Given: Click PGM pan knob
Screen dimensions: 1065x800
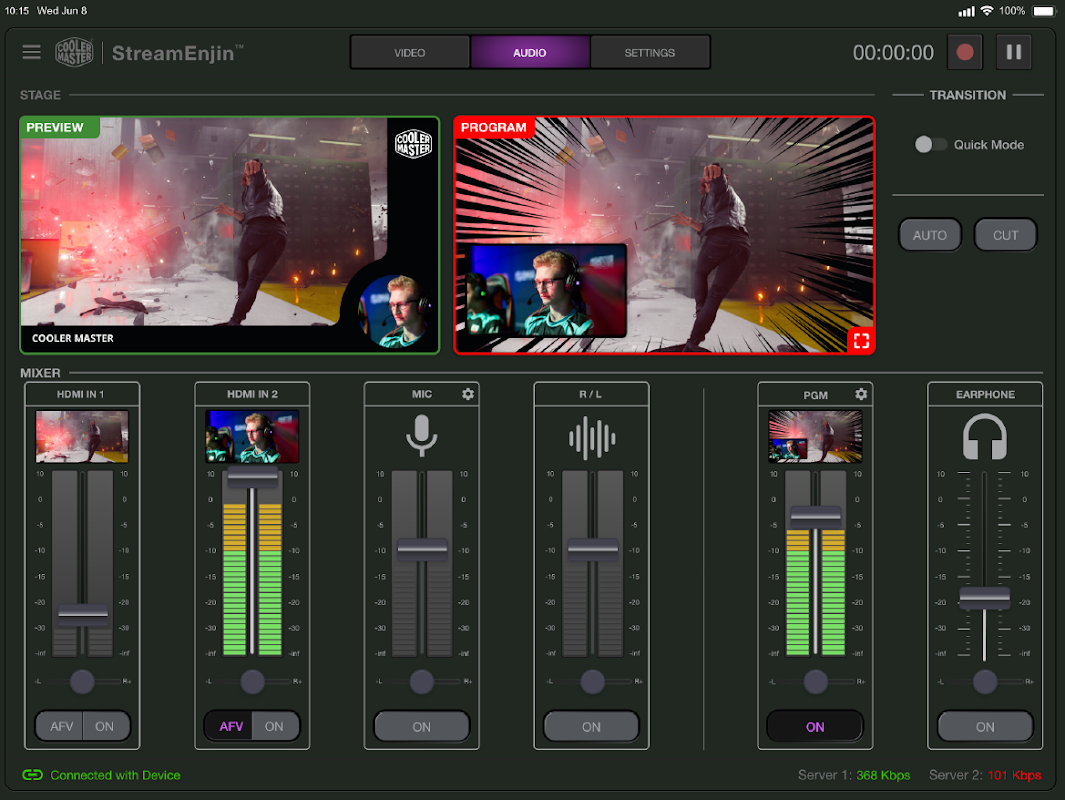Looking at the screenshot, I should pos(815,681).
